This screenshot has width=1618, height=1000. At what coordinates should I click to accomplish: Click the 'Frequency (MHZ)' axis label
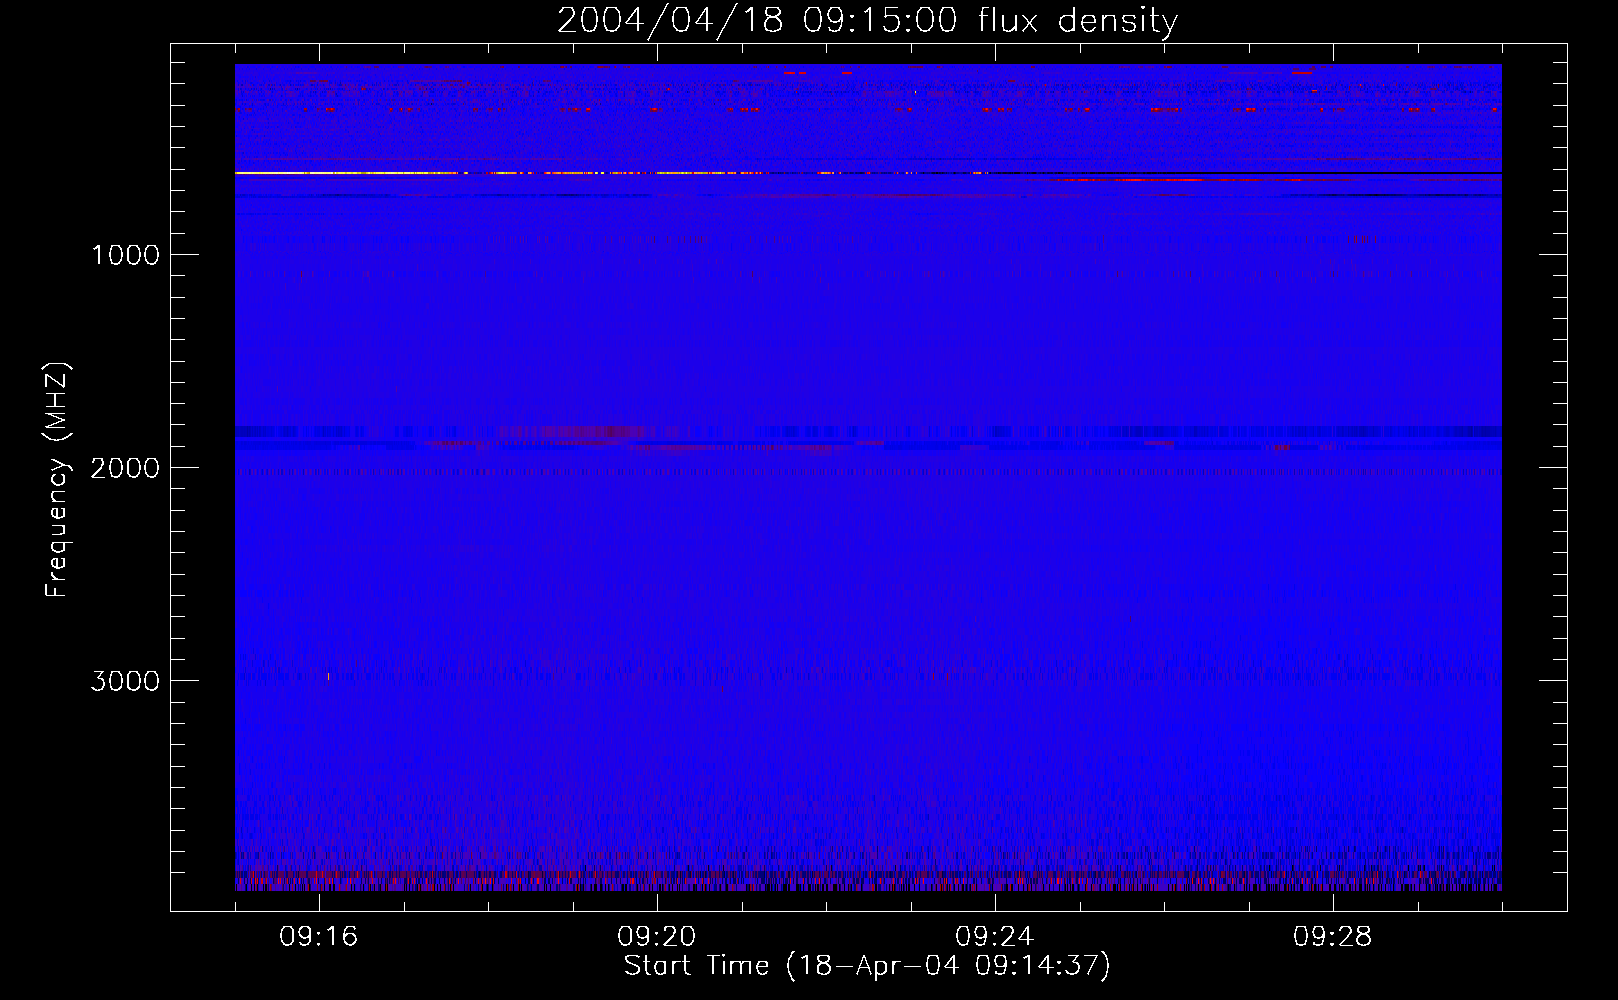click(58, 479)
